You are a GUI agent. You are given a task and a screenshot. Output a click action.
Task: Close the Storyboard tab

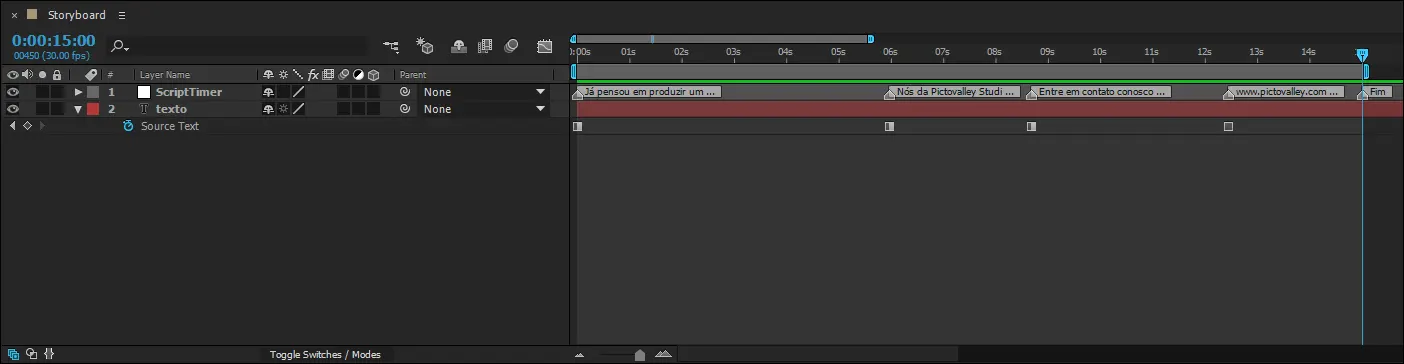tap(14, 15)
